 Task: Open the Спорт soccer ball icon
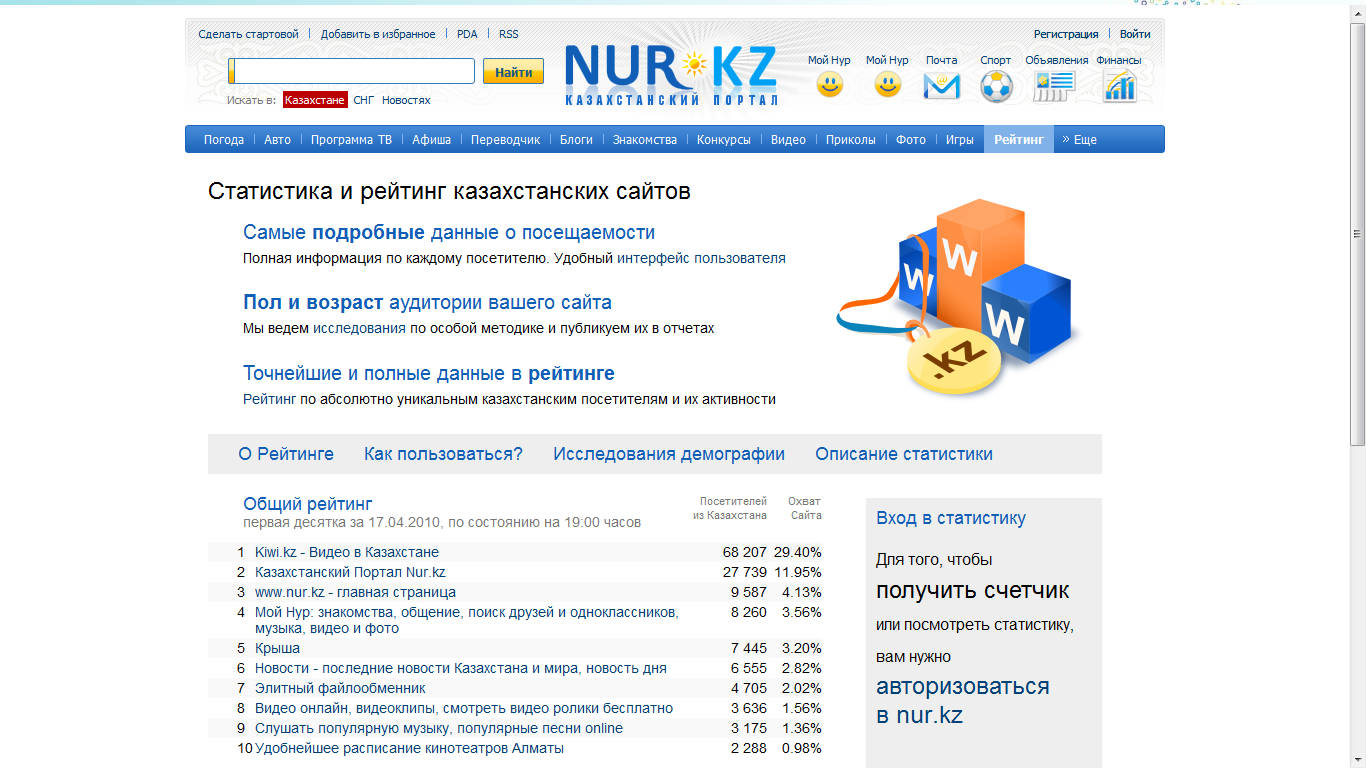click(996, 86)
